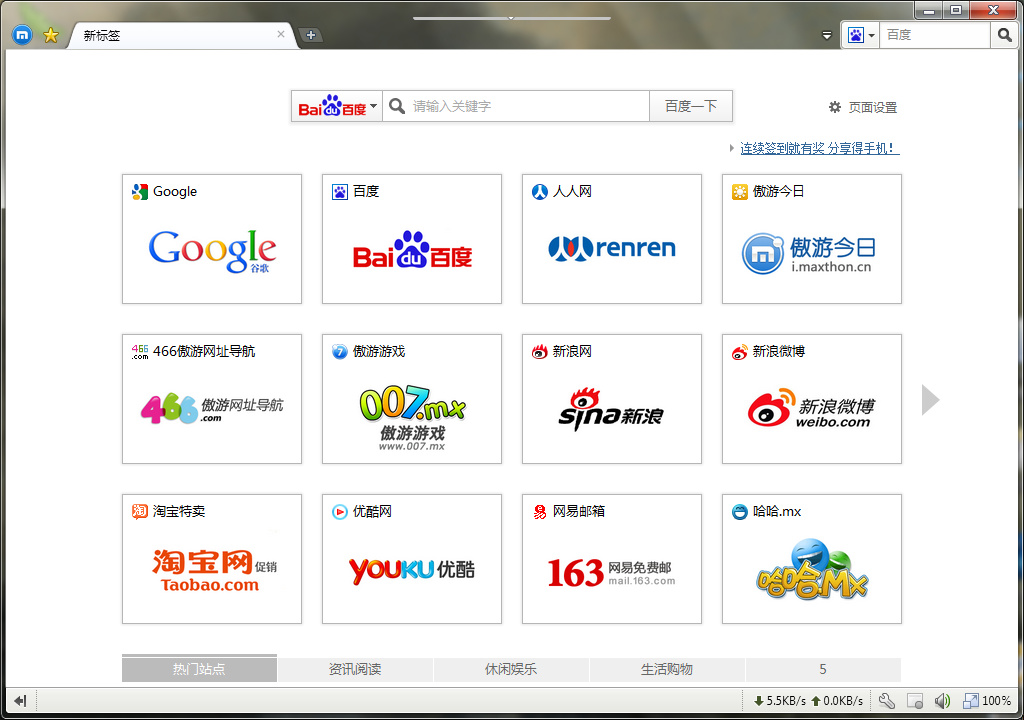Click the 新浪网 favicon in tile header

click(539, 352)
